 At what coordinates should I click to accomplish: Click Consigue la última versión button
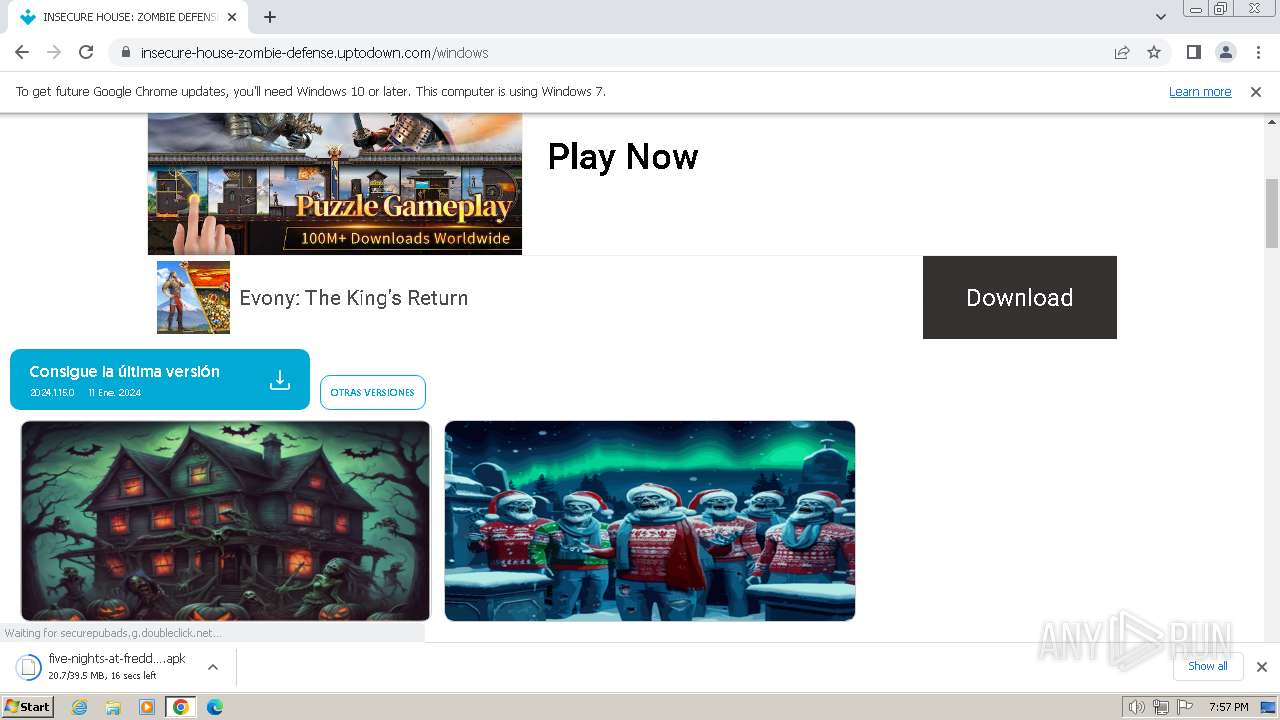click(160, 380)
